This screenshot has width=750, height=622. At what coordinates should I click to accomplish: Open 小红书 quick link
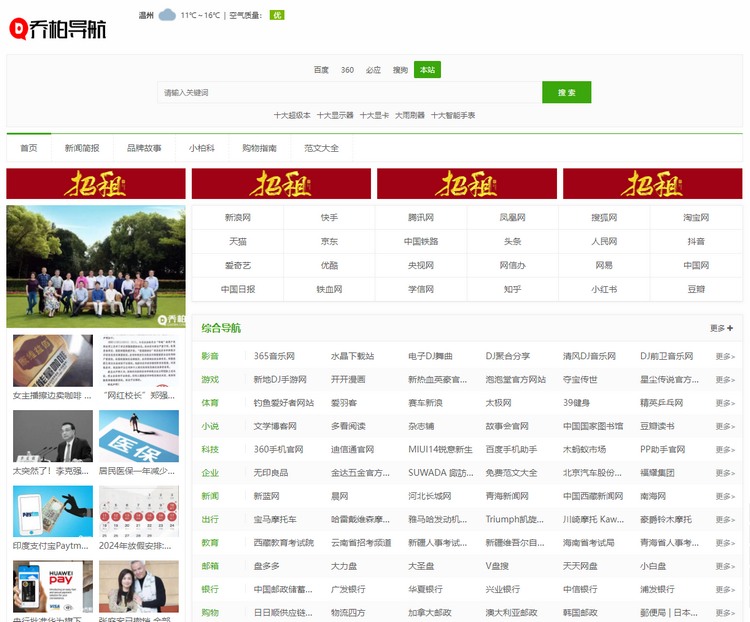(604, 289)
